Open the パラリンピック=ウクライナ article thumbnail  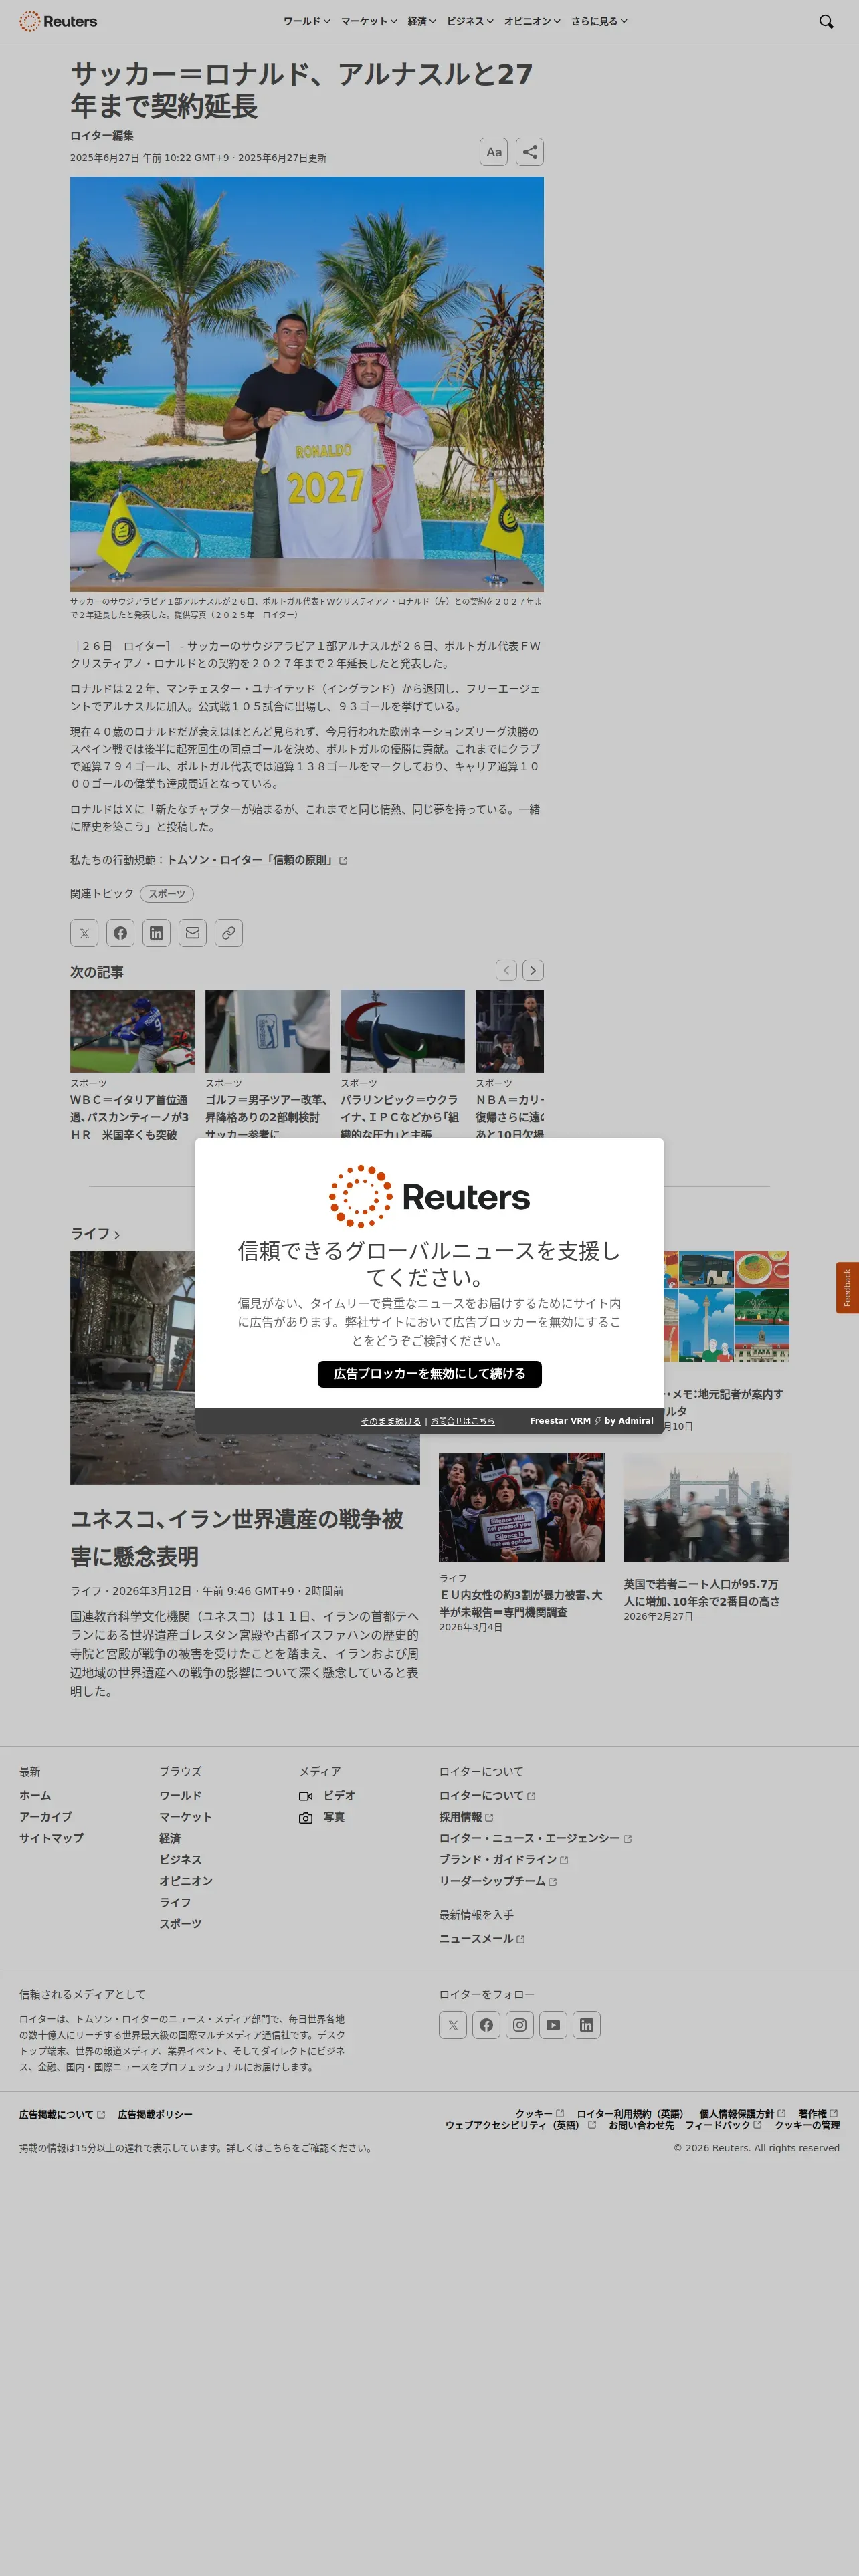pyautogui.click(x=402, y=1031)
